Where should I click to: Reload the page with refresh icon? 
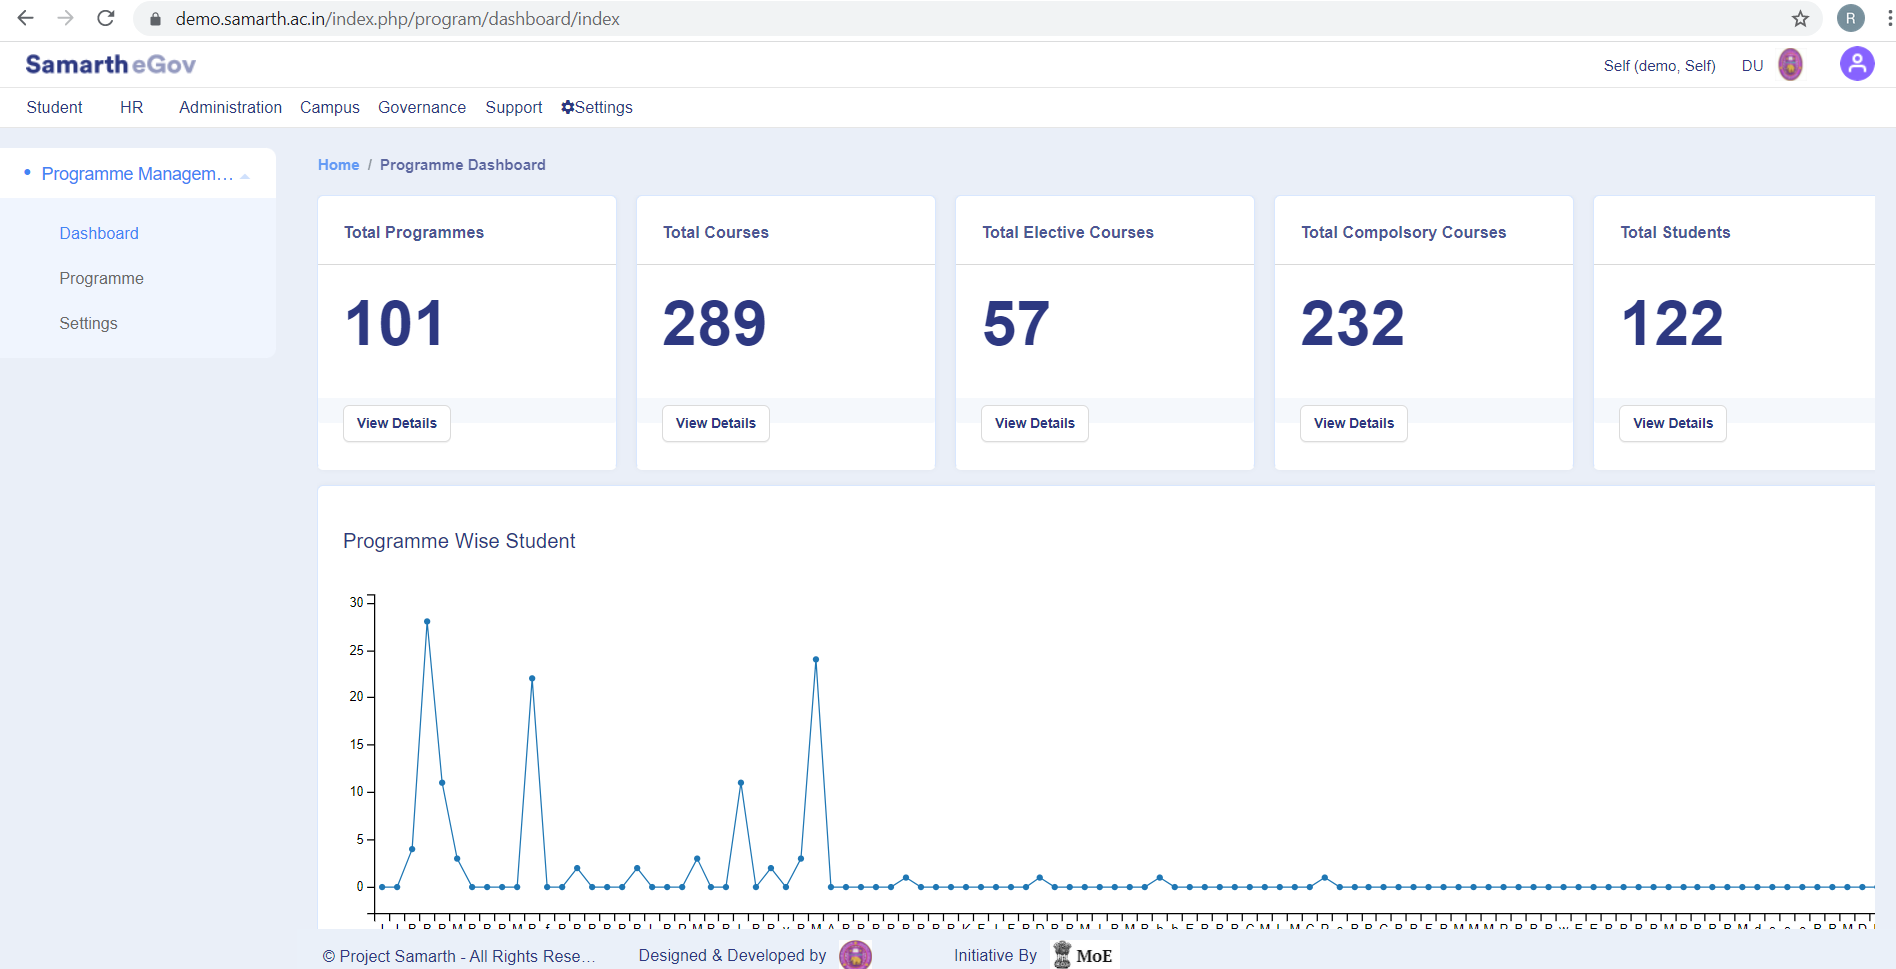coord(106,18)
